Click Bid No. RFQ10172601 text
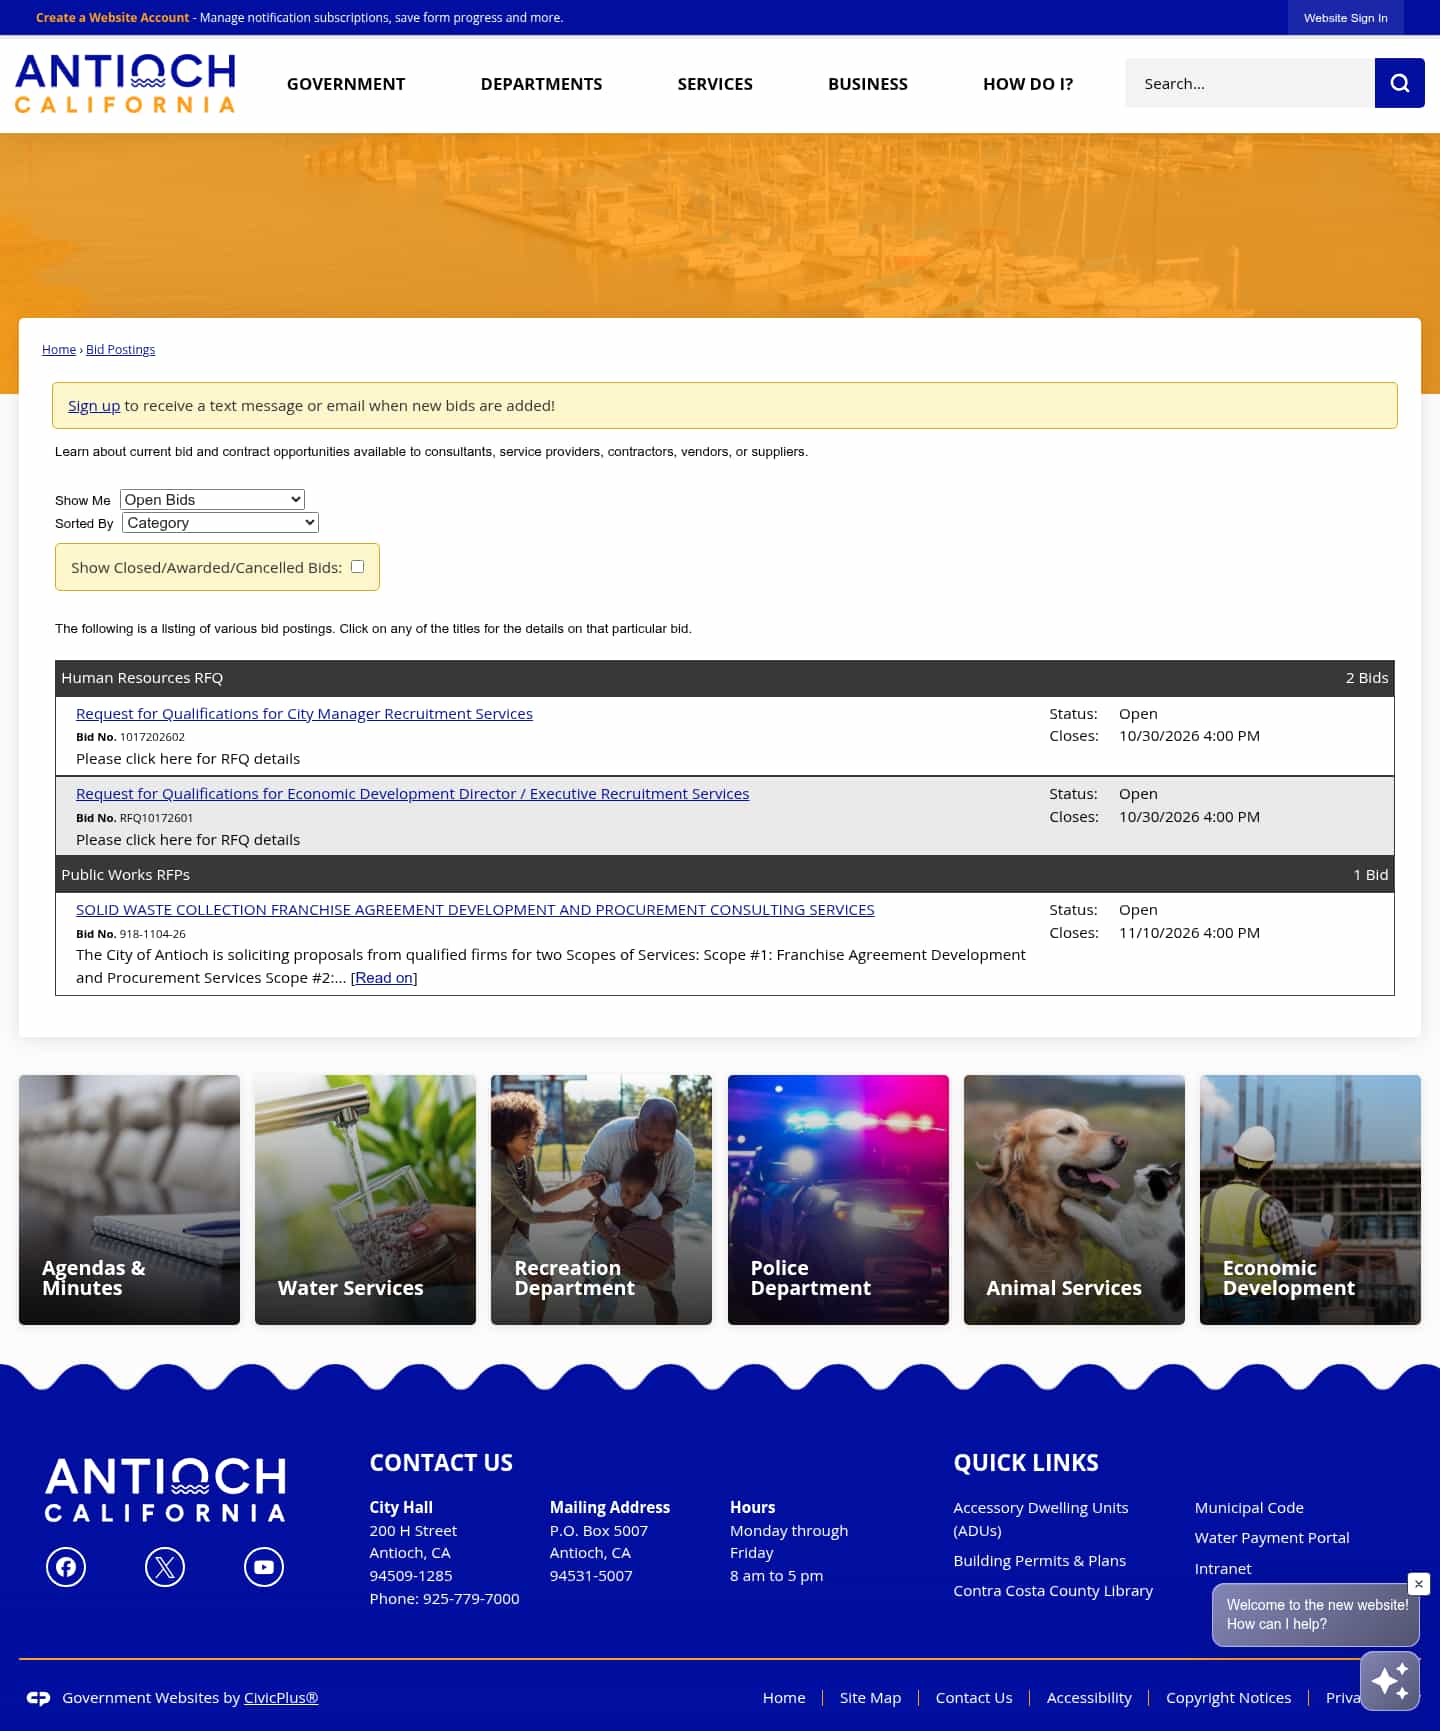This screenshot has height=1731, width=1440. coord(135,818)
